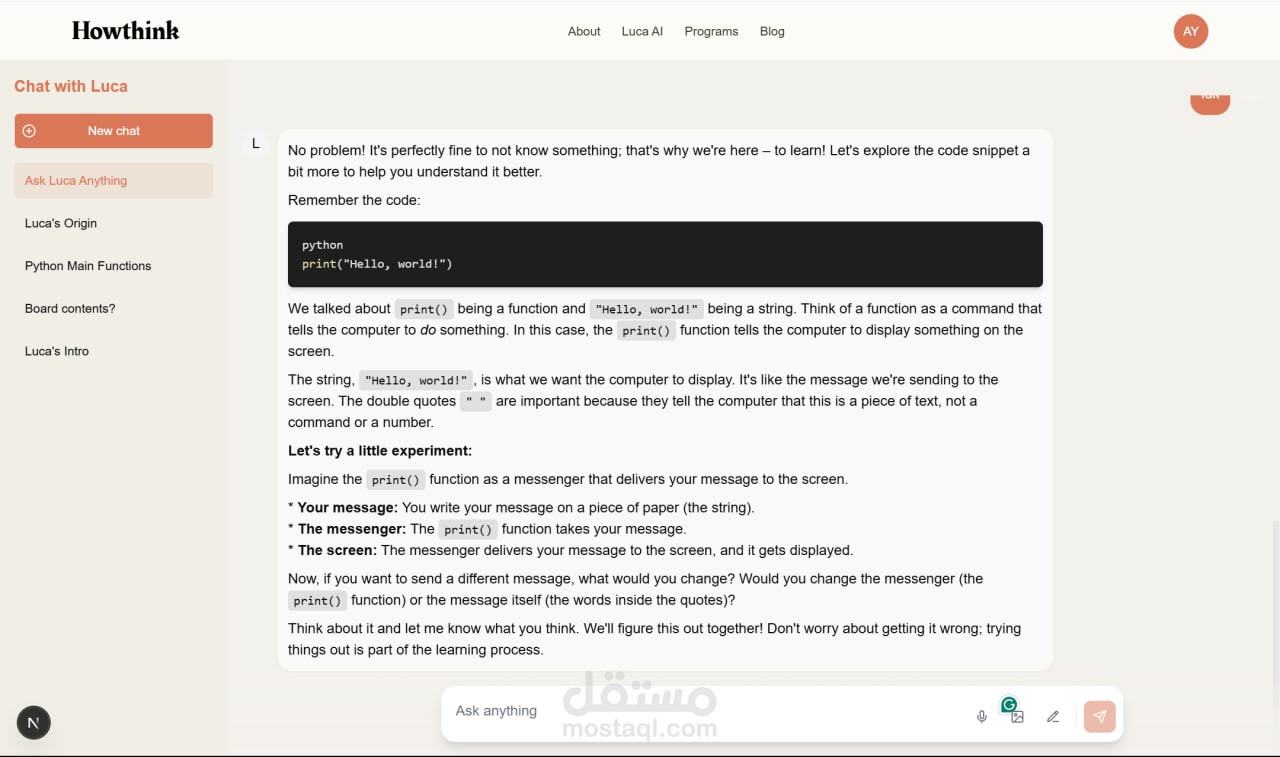Start a New chat

coord(113,131)
